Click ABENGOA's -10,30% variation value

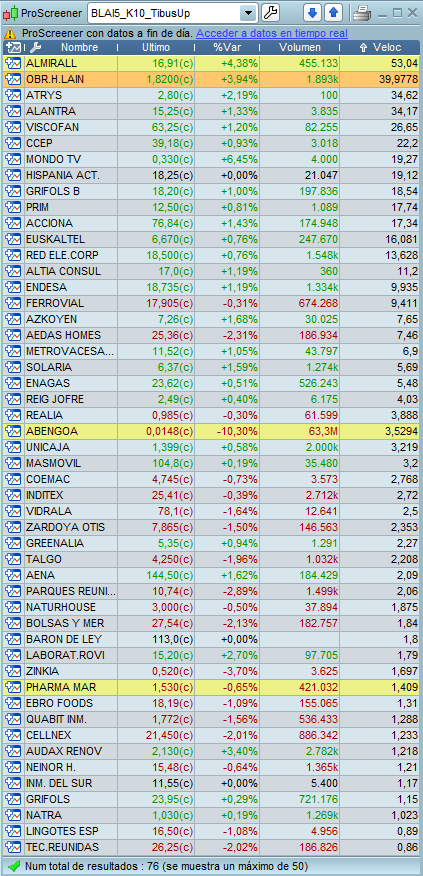237,431
